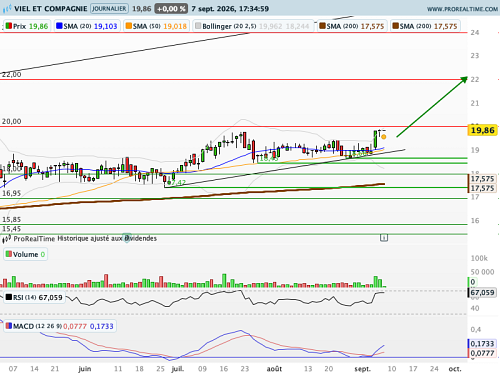This screenshot has width=500, height=375.
Task: Click the 24 price axis label
Action: pyautogui.click(x=475, y=33)
